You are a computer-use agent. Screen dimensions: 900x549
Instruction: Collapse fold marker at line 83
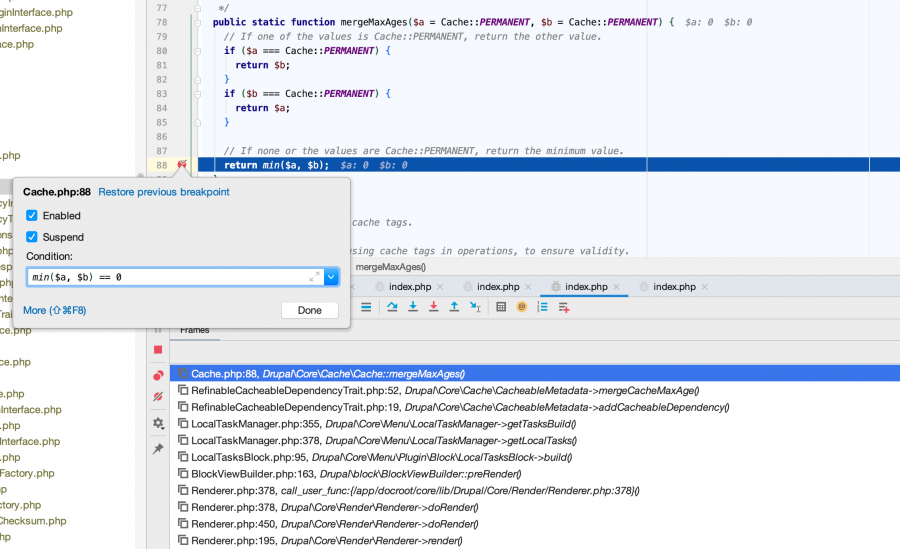(197, 94)
